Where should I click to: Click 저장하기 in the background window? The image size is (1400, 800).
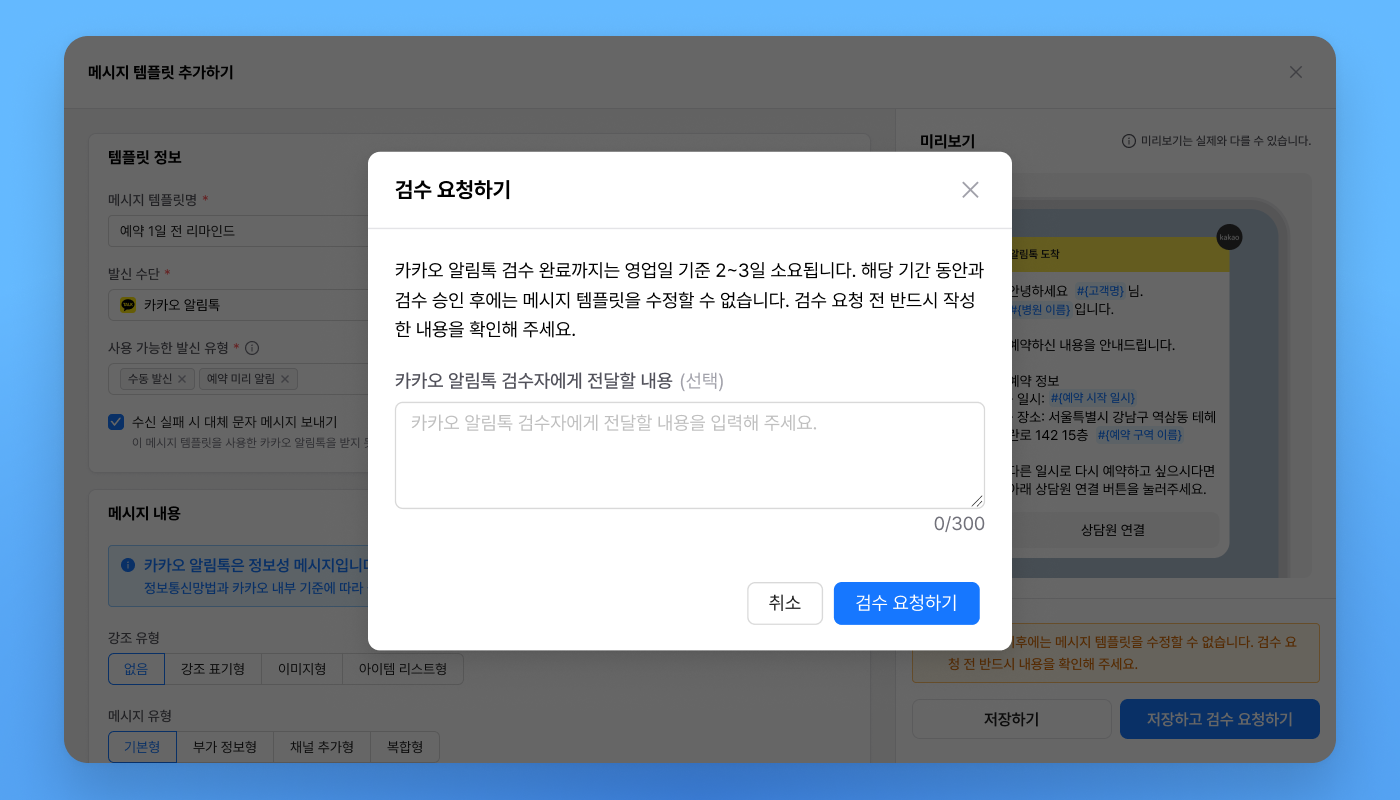coord(1012,719)
